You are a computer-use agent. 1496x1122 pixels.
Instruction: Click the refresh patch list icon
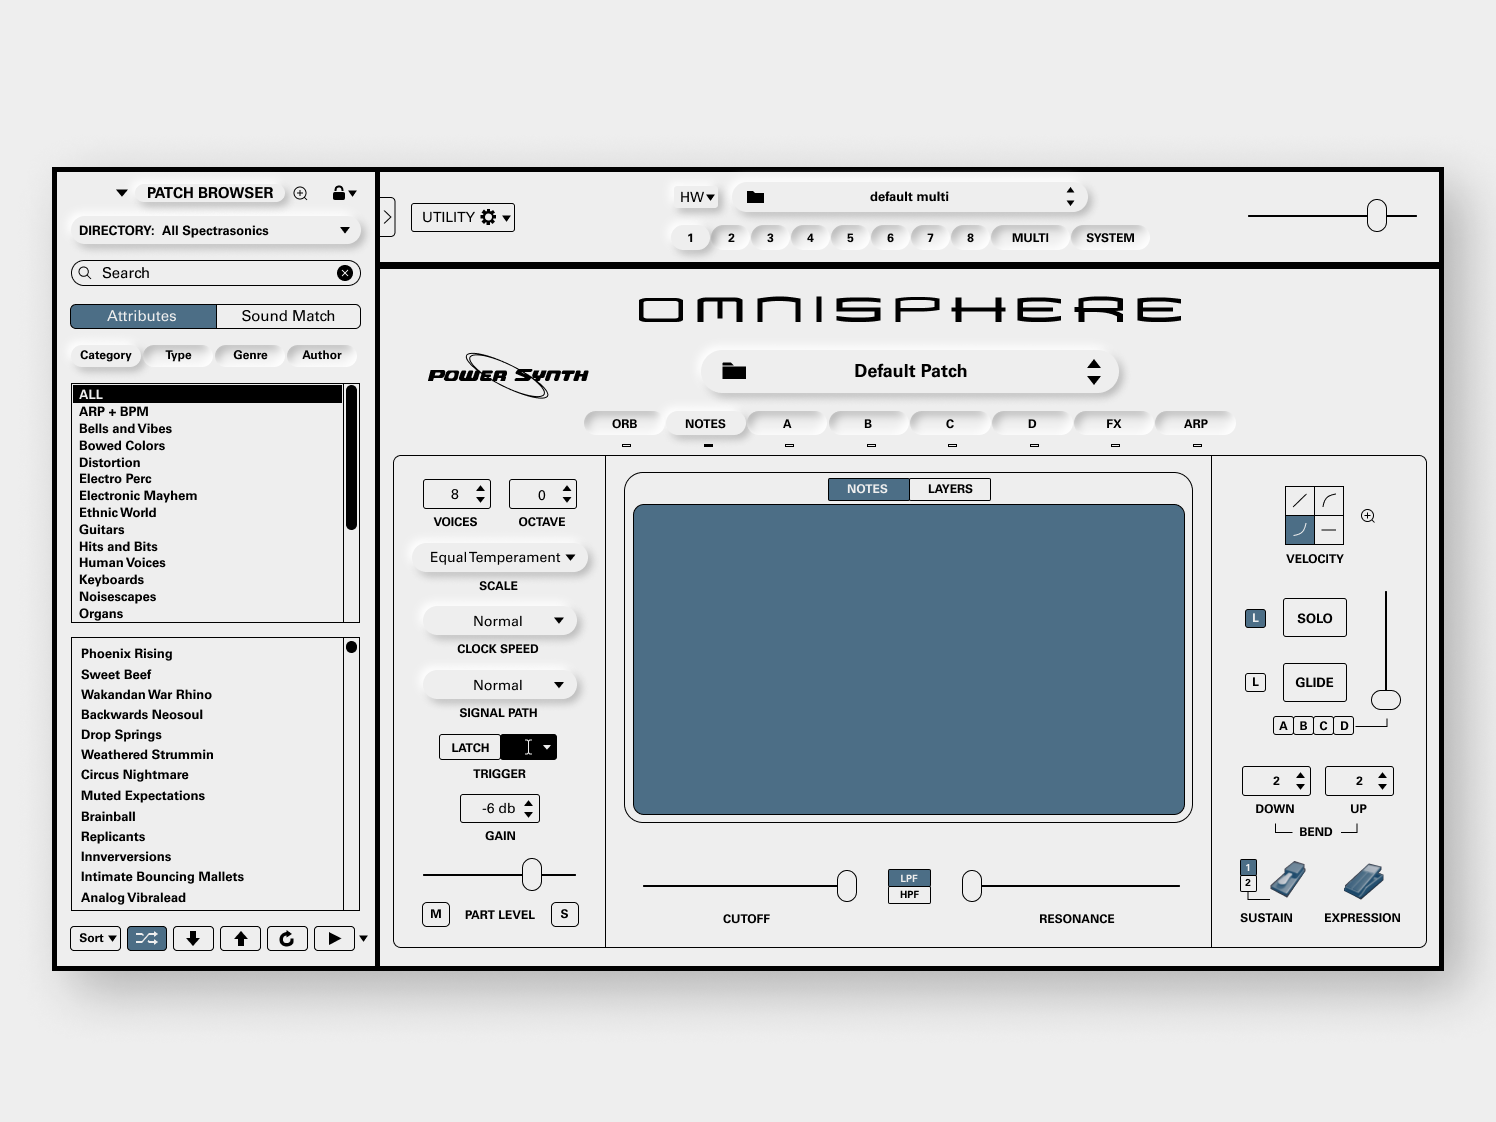pyautogui.click(x=287, y=938)
